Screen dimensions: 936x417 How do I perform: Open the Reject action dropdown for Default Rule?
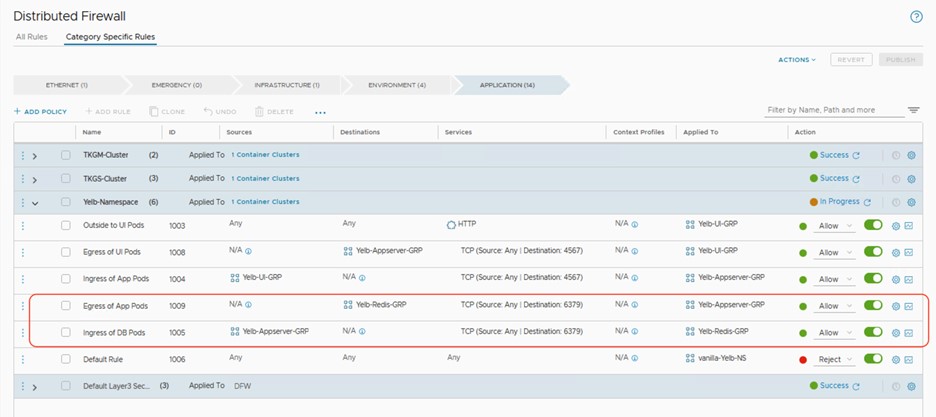[x=836, y=359]
